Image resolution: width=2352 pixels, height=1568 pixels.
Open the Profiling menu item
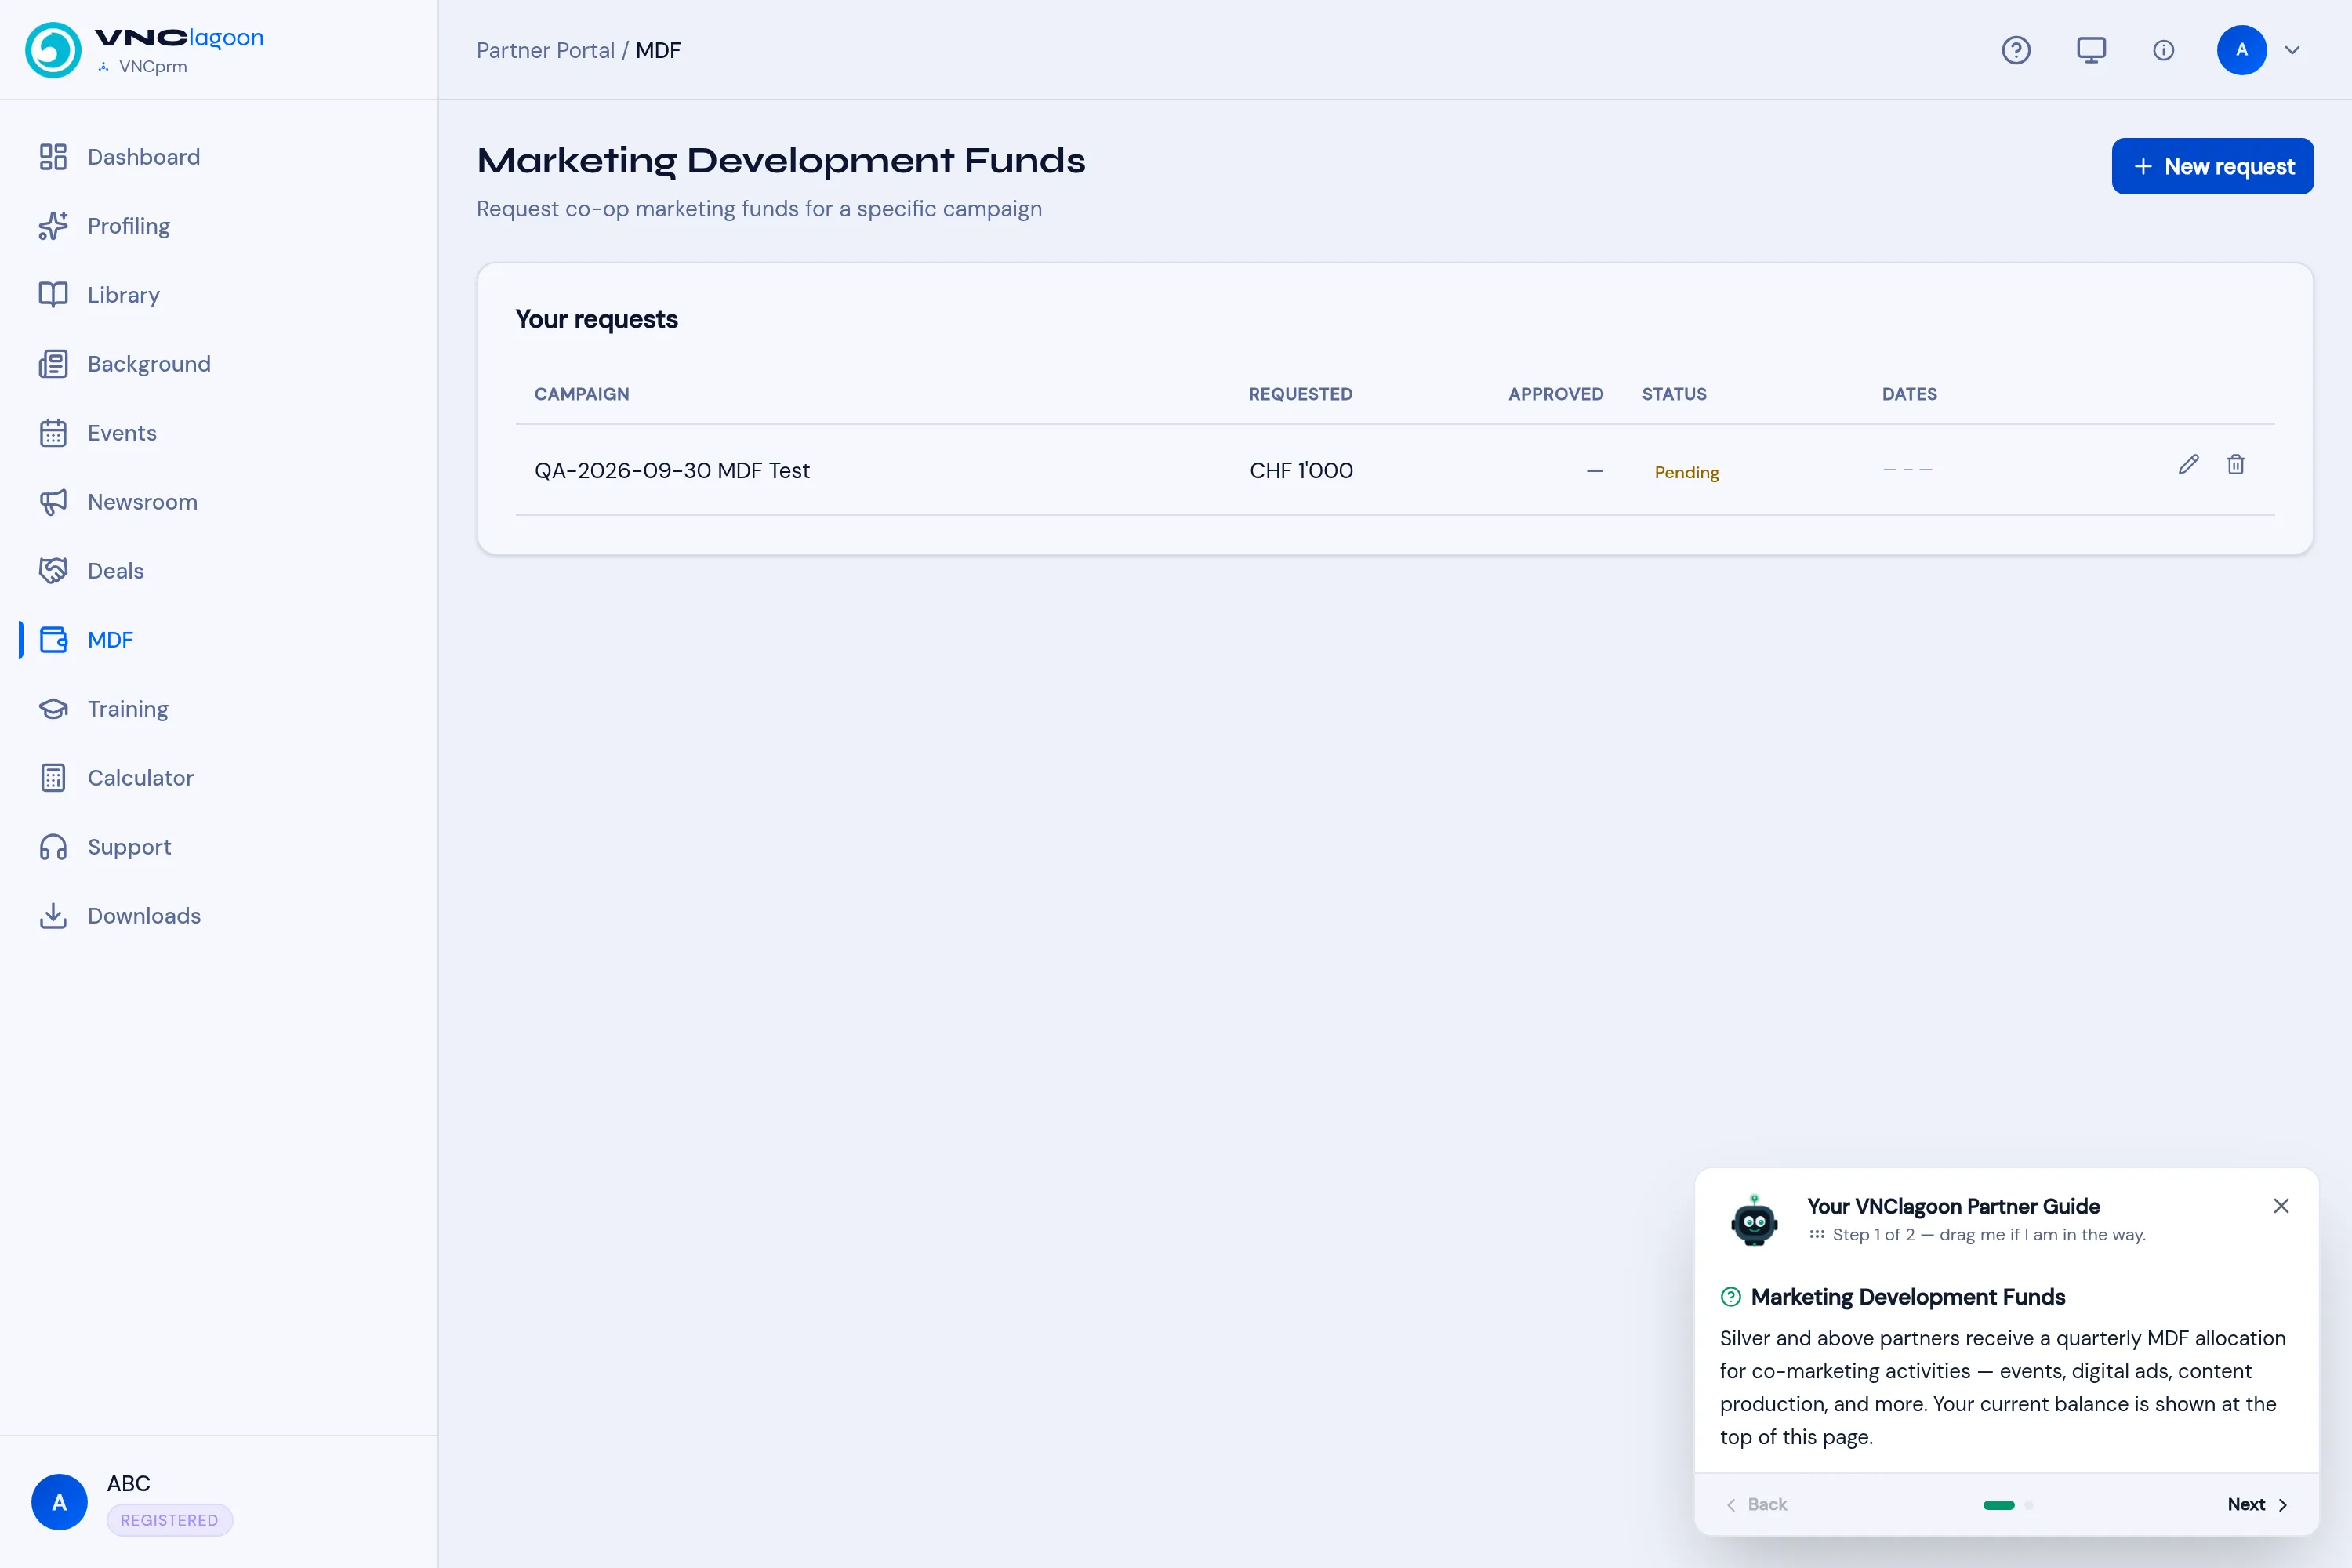point(218,226)
